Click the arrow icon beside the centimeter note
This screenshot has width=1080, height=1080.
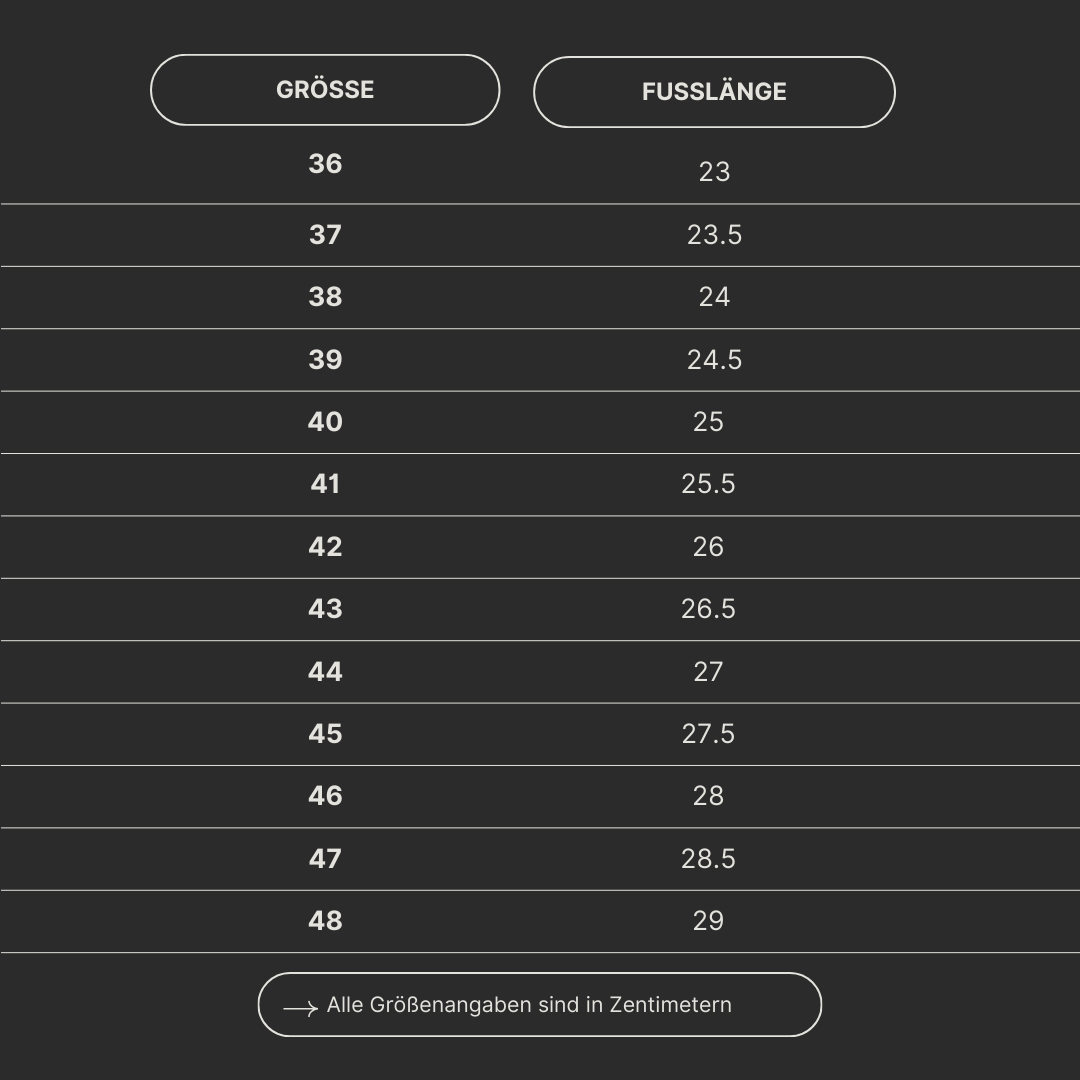[x=300, y=1009]
